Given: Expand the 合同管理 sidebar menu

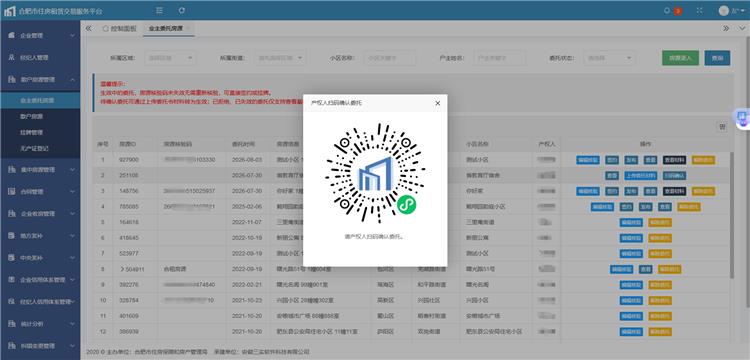Looking at the screenshot, I should point(40,192).
